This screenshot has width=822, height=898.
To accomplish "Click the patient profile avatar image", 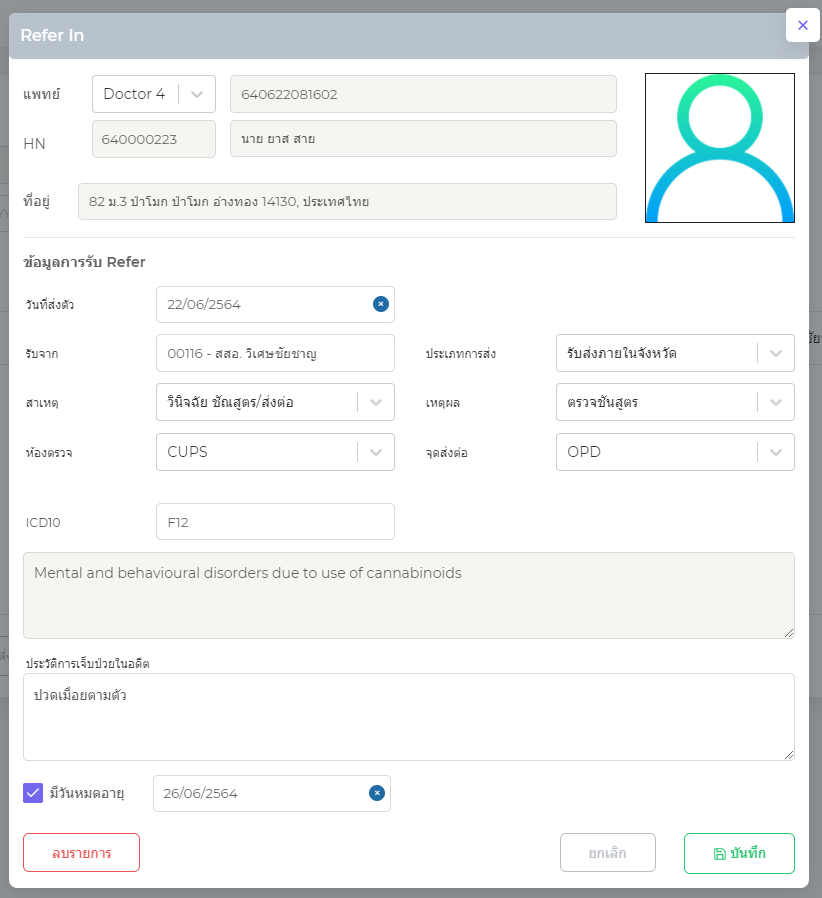I will (x=719, y=148).
